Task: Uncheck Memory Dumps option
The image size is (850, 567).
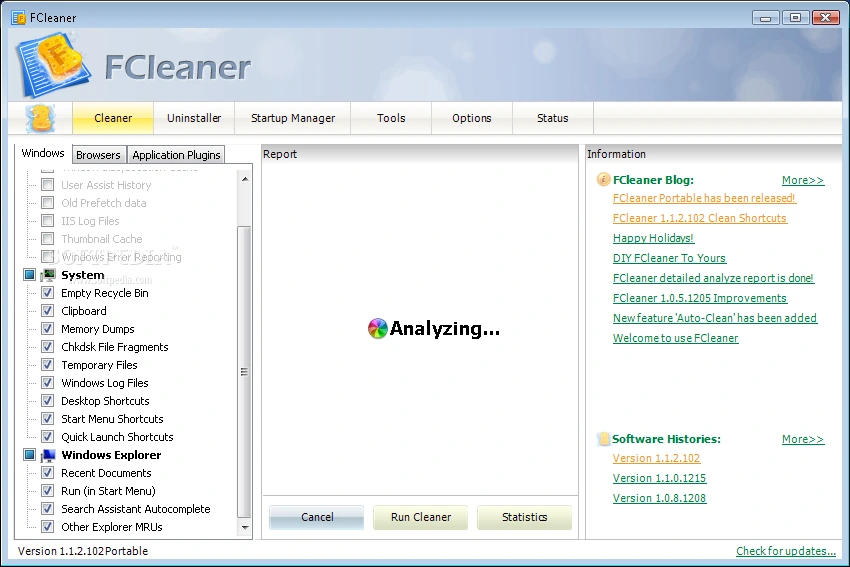Action: [x=48, y=328]
